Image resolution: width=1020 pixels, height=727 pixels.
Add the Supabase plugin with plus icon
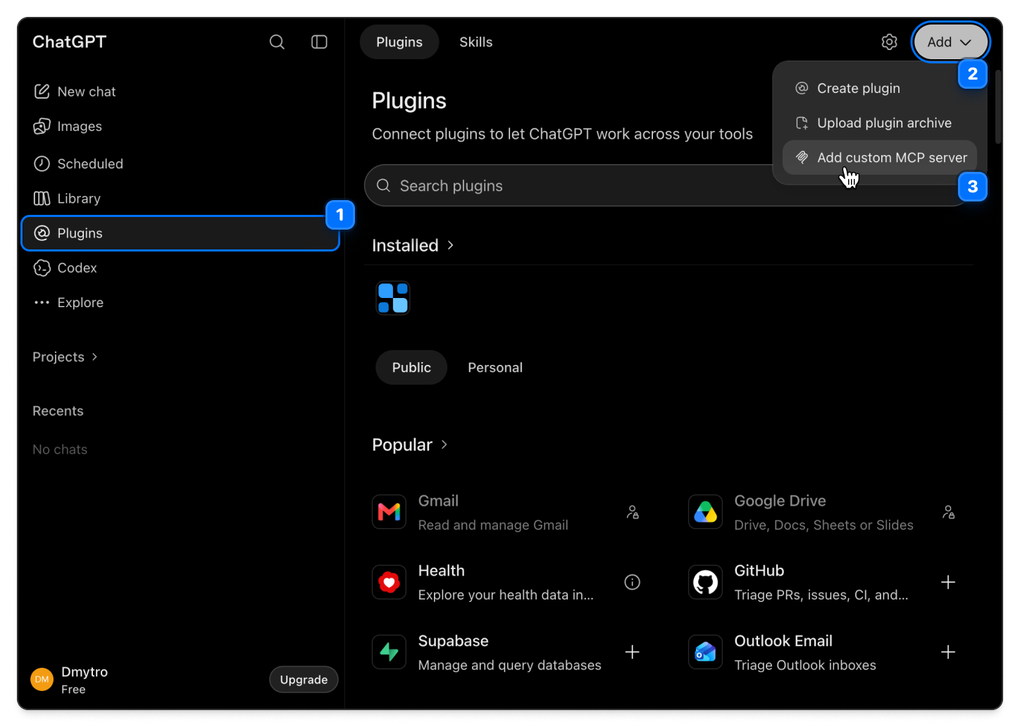[632, 652]
